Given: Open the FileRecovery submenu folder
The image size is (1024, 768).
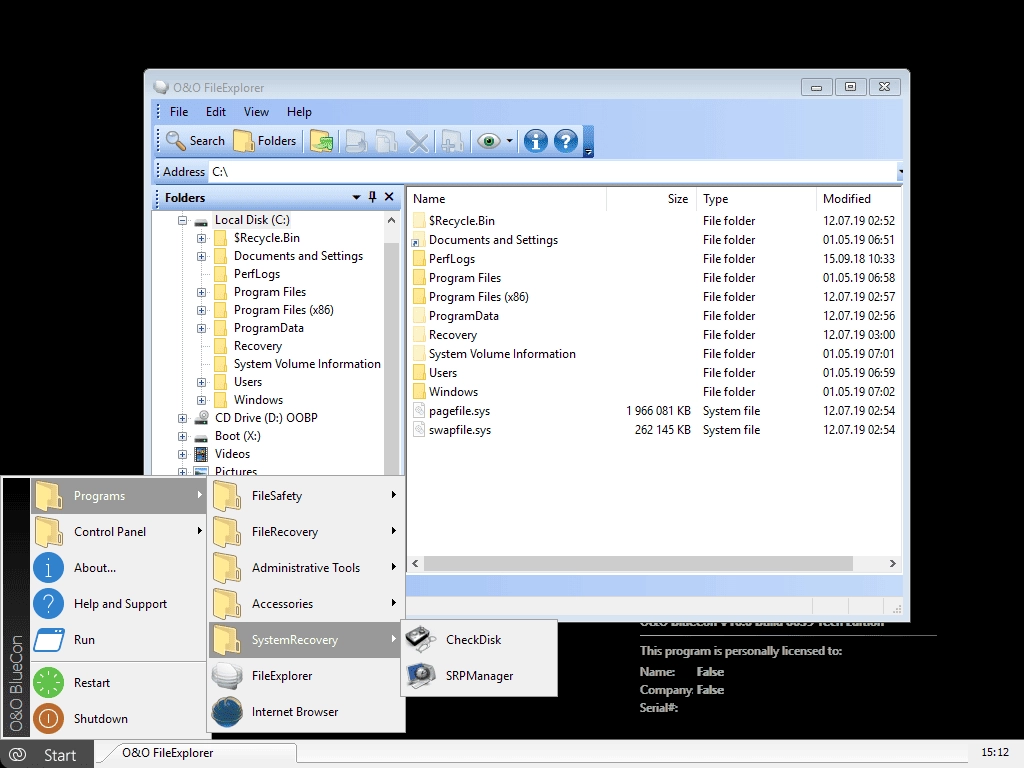Looking at the screenshot, I should [305, 532].
